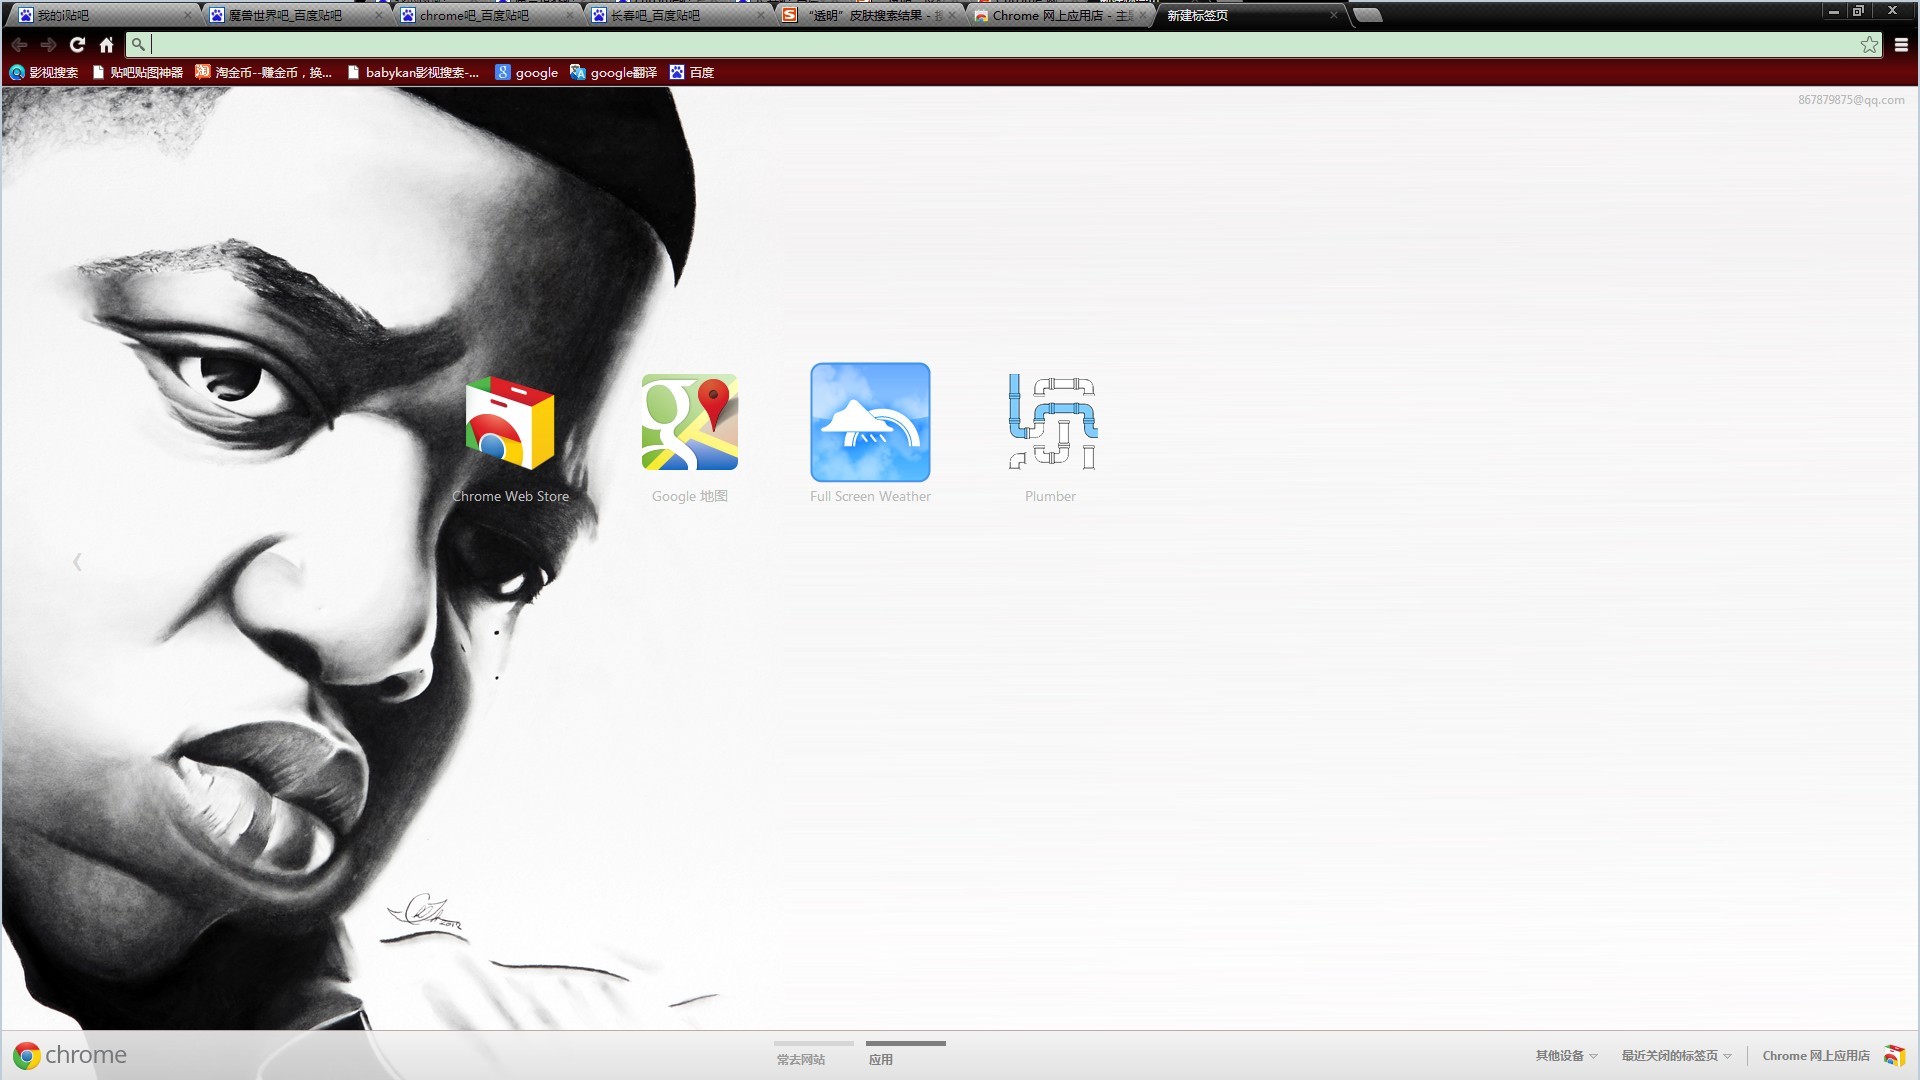Screen dimensions: 1920x1080
Task: Launch the Google Maps app icon
Action: point(690,423)
